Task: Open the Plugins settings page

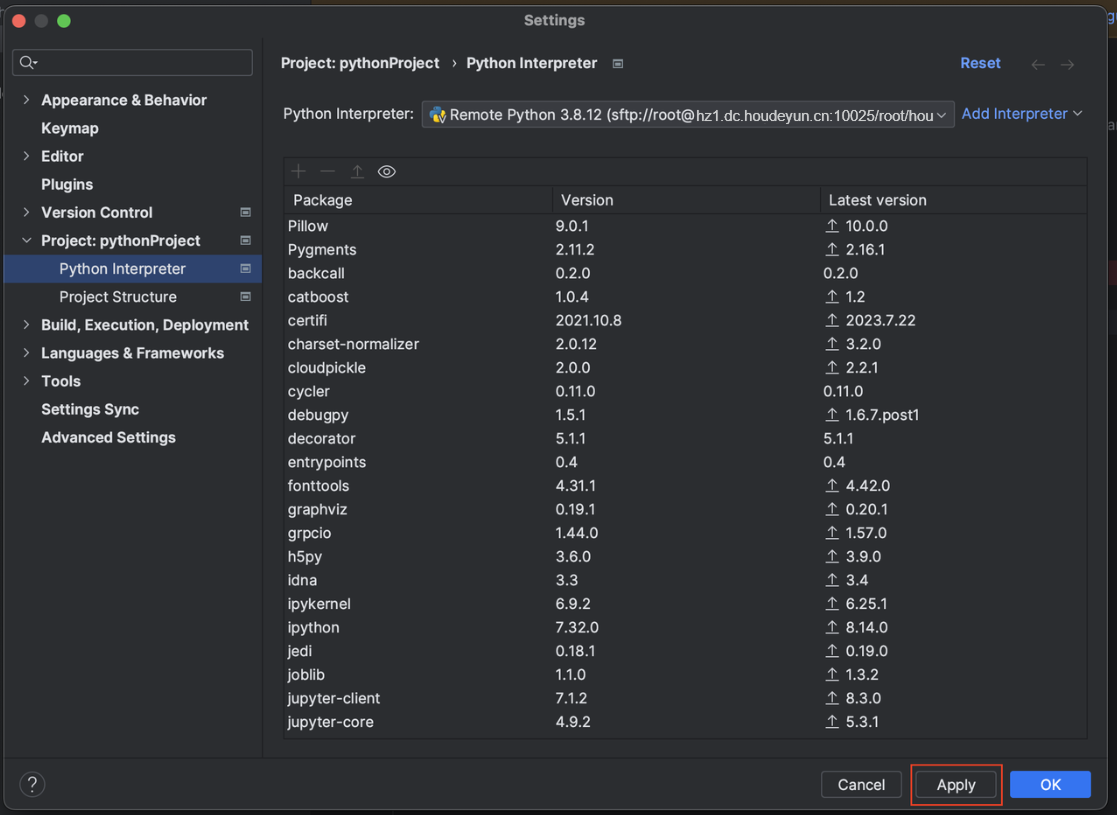Action: pos(67,185)
